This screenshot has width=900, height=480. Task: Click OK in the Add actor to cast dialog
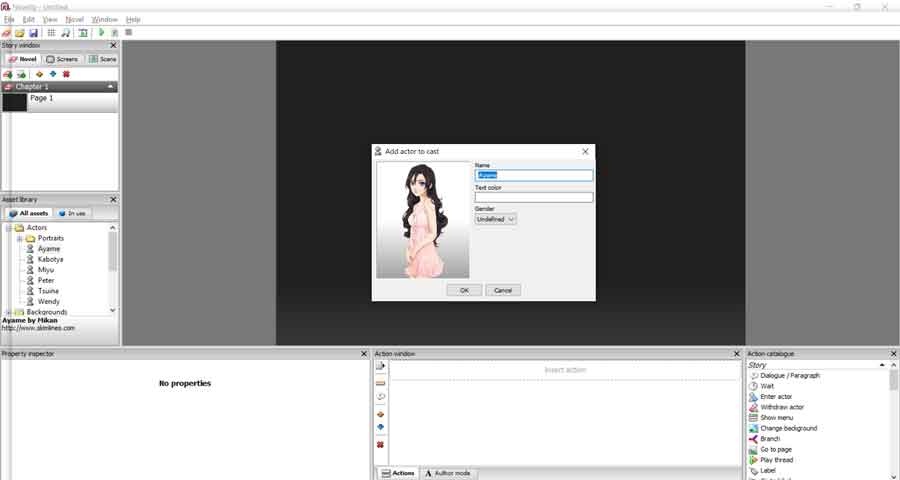coord(464,291)
